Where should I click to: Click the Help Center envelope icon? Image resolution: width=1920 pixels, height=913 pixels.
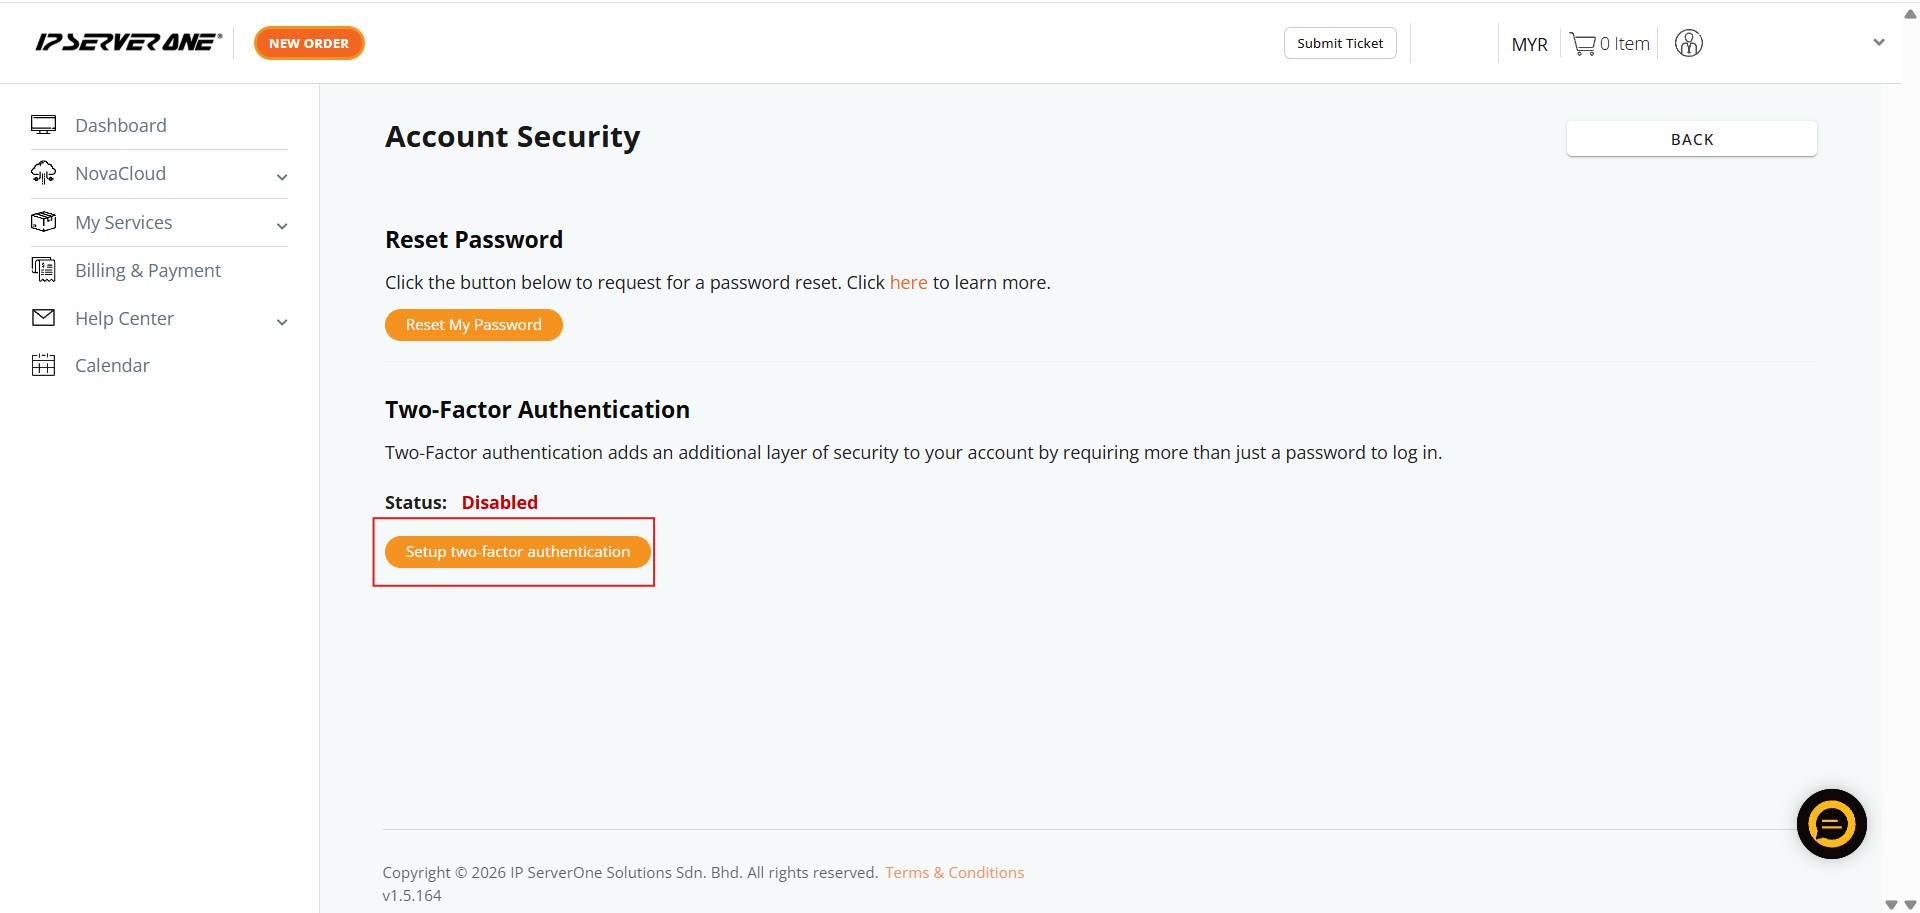tap(43, 318)
